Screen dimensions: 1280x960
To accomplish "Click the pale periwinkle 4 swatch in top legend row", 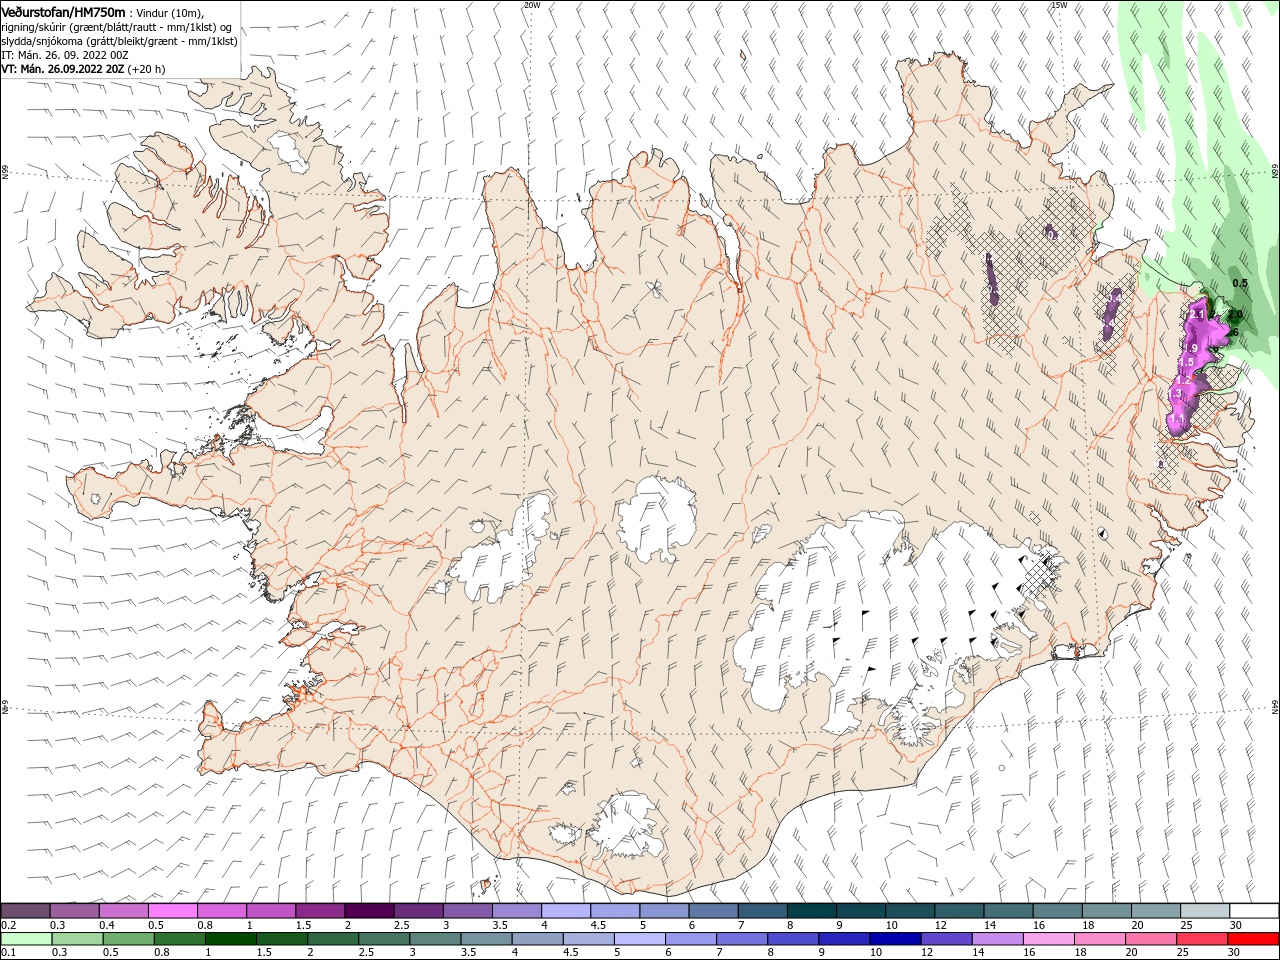I will (566, 911).
